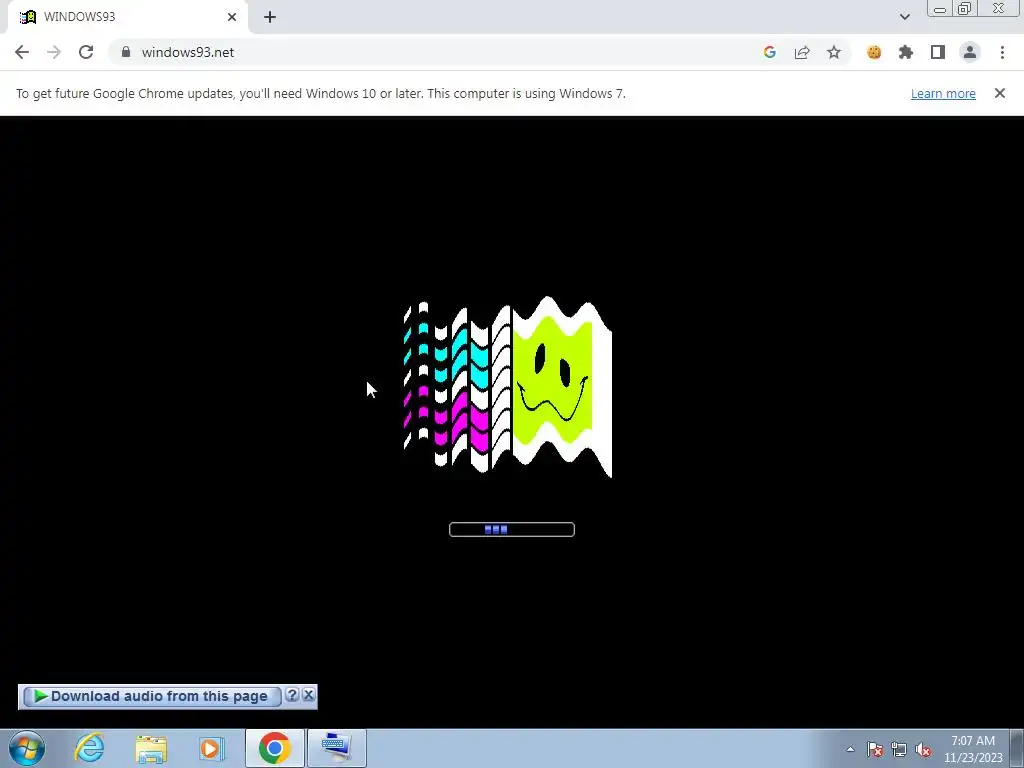Open a new tab with plus button
The width and height of the screenshot is (1024, 768).
pyautogui.click(x=270, y=17)
